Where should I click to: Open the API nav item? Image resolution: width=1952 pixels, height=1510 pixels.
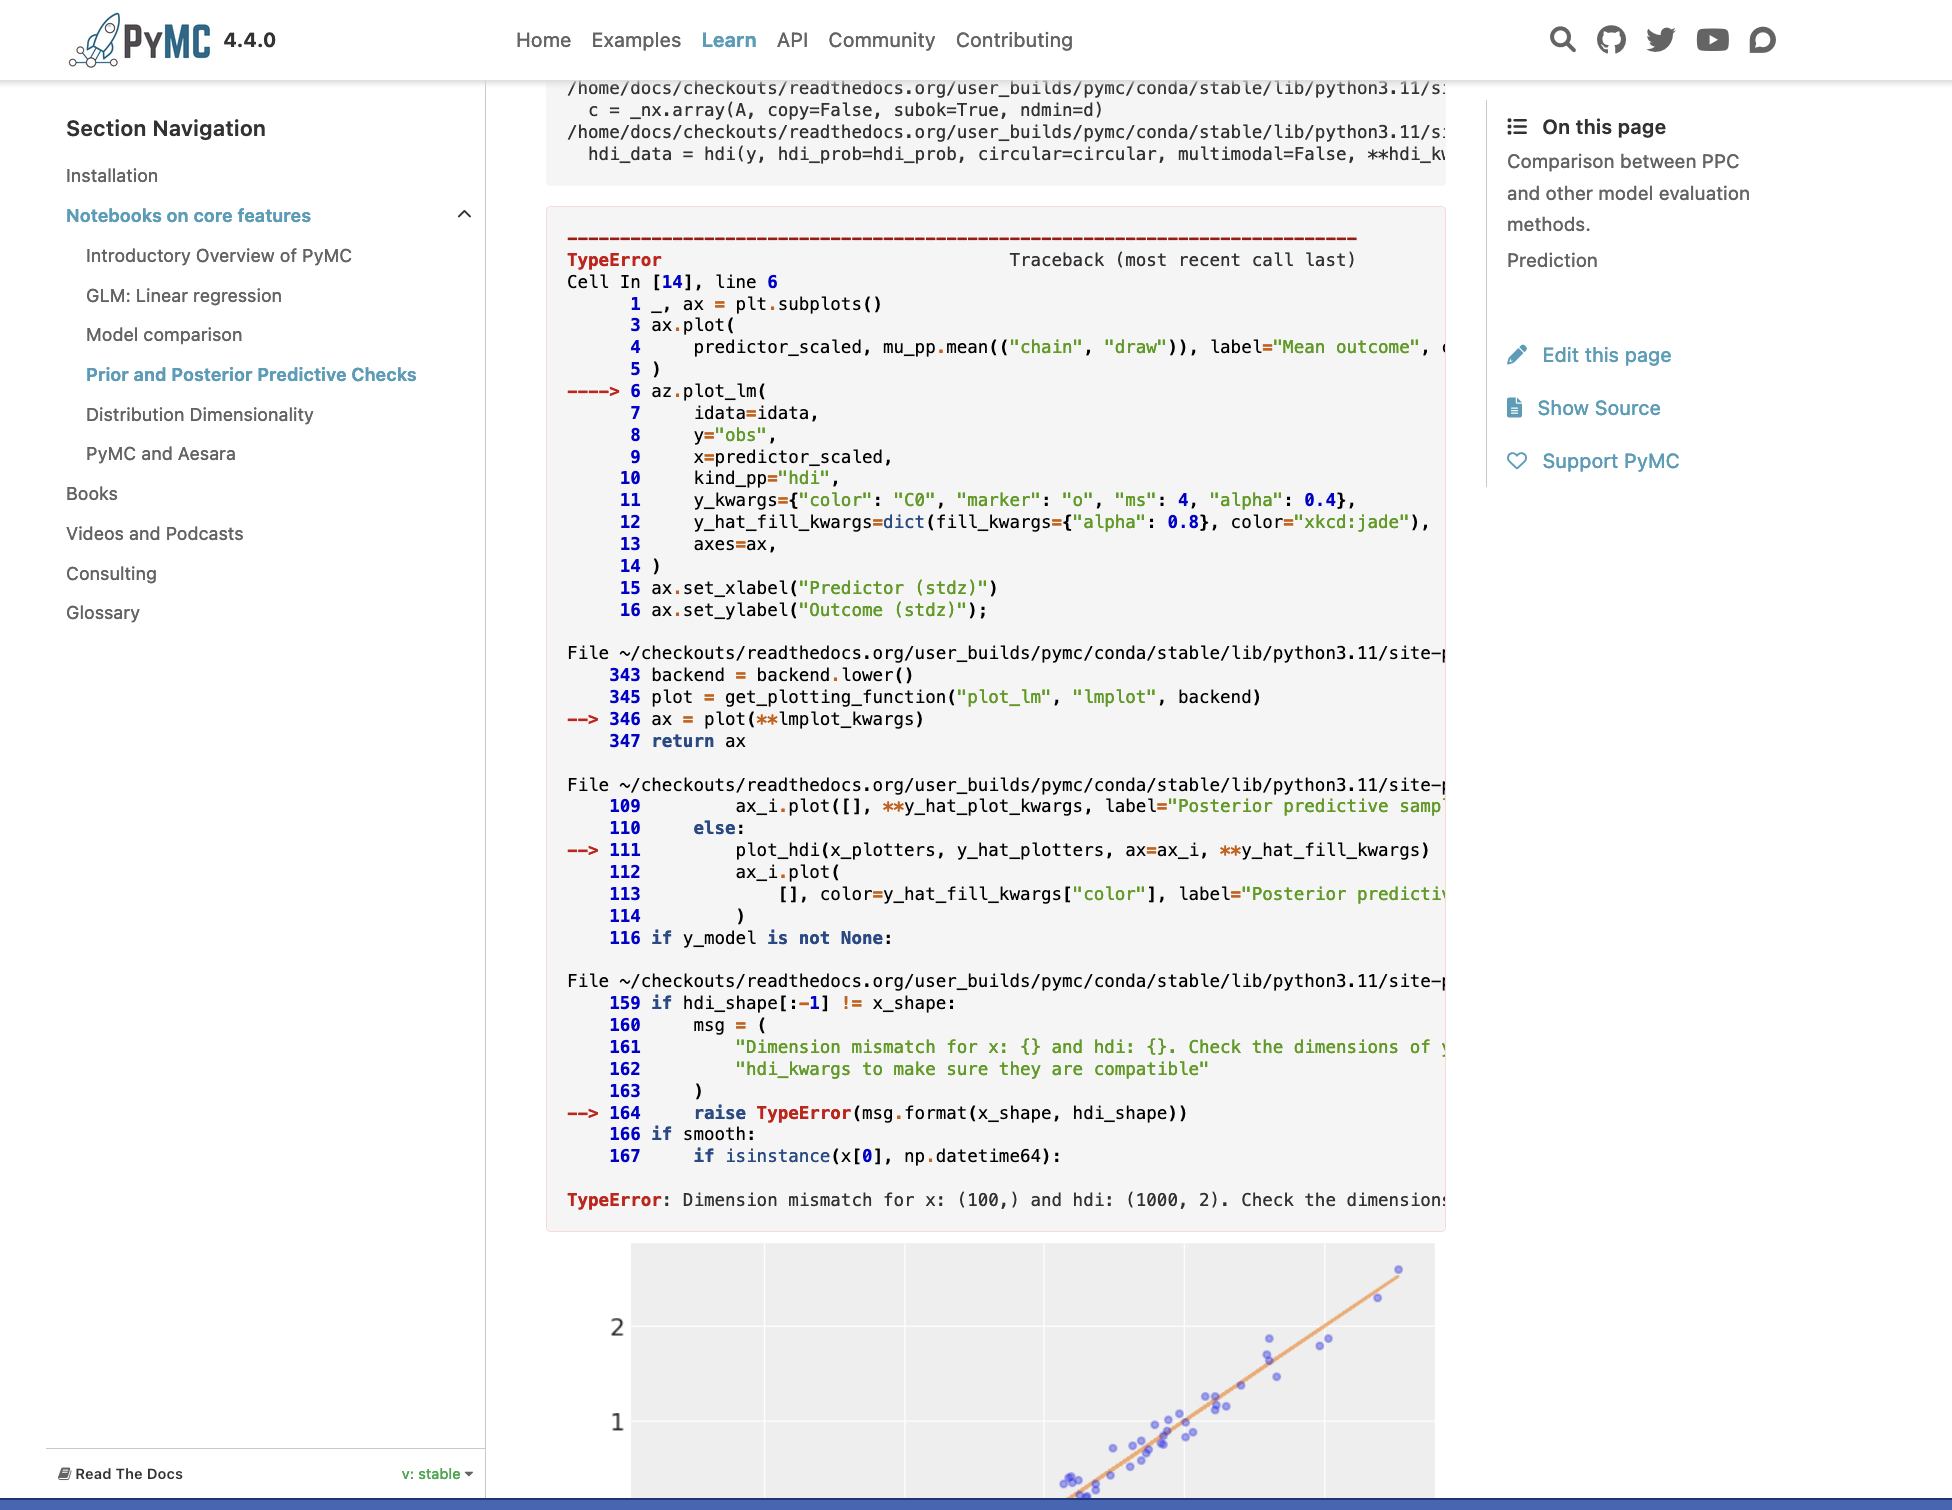(x=792, y=40)
